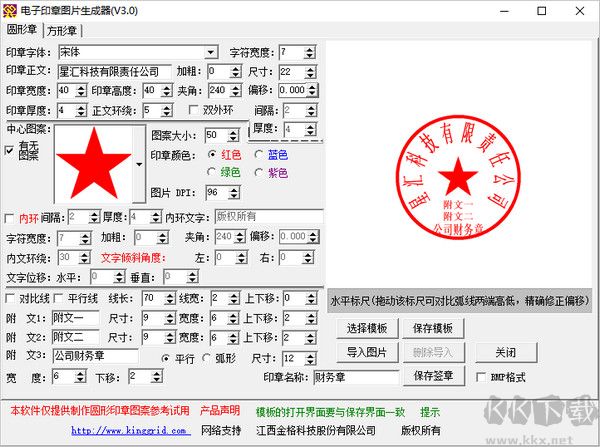Click the red star center pattern image
The width and height of the screenshot is (600, 447).
pos(92,162)
